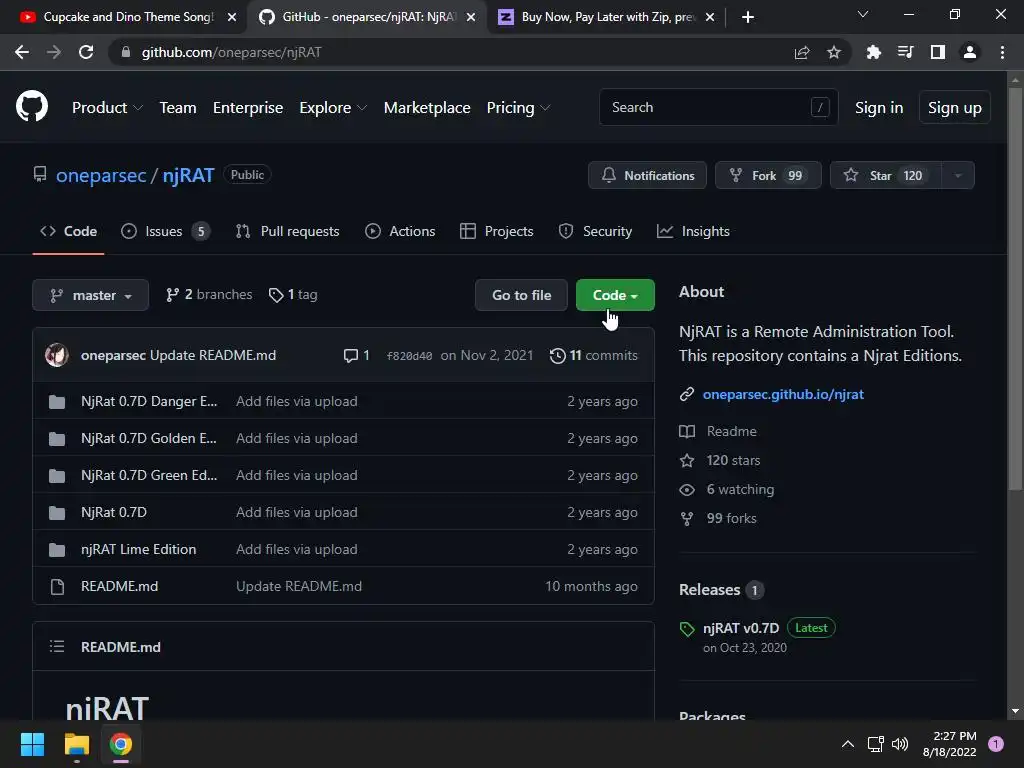Click the Notifications button
This screenshot has height=768, width=1024.
point(647,175)
